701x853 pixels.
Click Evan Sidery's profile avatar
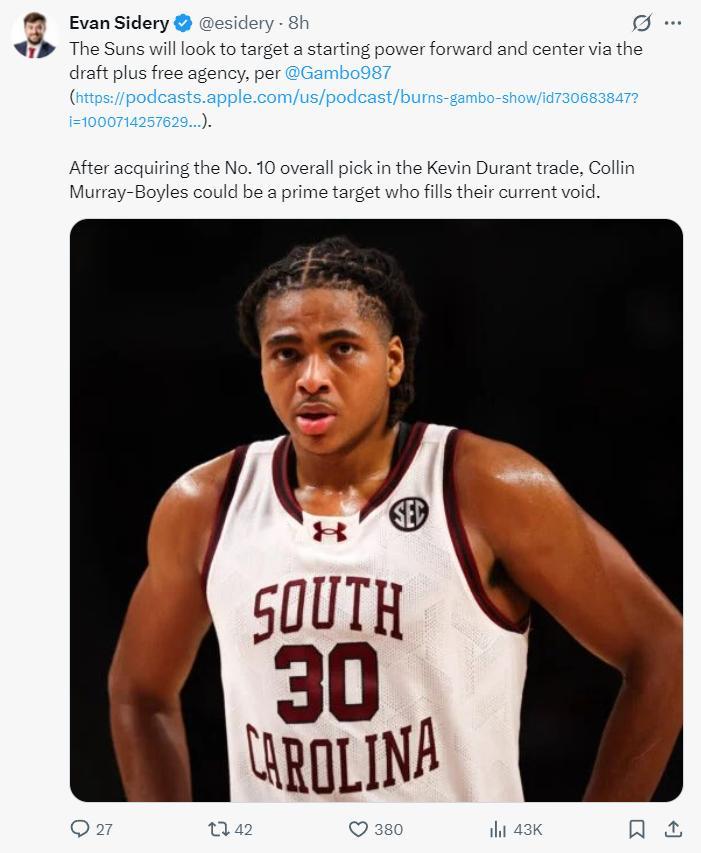pos(33,36)
